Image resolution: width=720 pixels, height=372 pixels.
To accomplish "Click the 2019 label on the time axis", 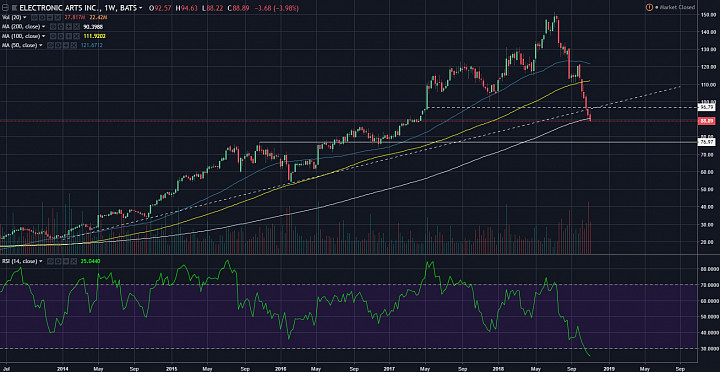I will click(x=608, y=368).
